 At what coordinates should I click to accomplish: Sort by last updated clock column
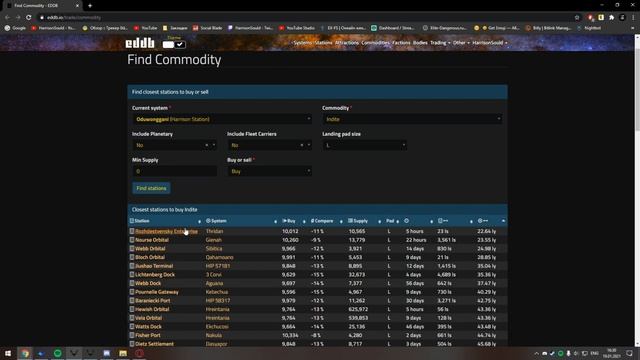pos(418,221)
